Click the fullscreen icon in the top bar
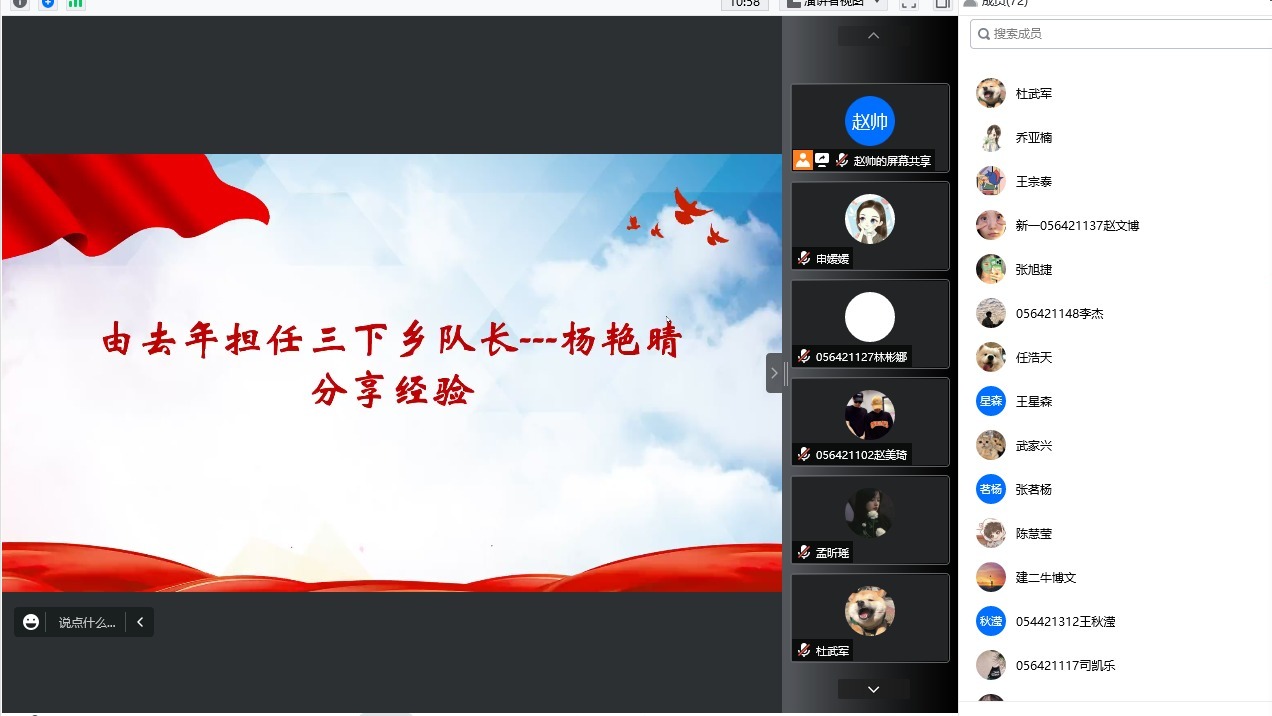This screenshot has height=716, width=1272. 908,4
